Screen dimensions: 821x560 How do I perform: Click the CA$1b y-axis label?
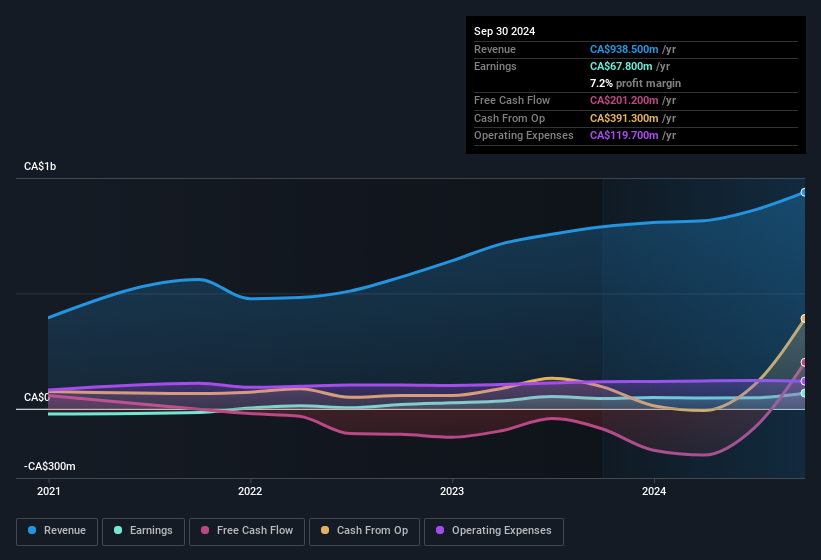pos(40,166)
